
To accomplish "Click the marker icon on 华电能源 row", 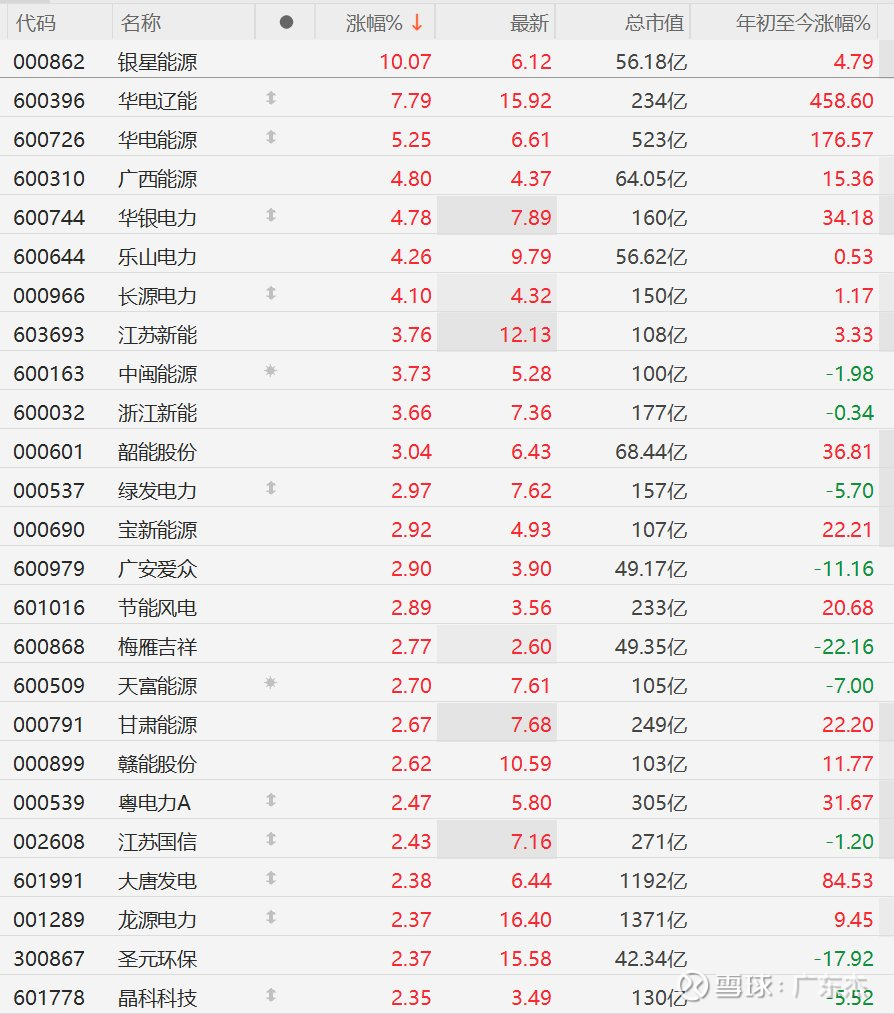I will coord(271,137).
